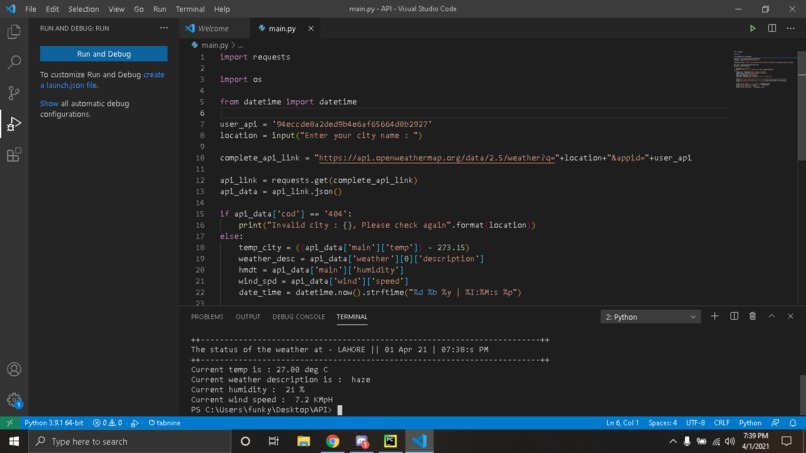The height and width of the screenshot is (453, 806).
Task: Close the terminal panel
Action: [791, 316]
